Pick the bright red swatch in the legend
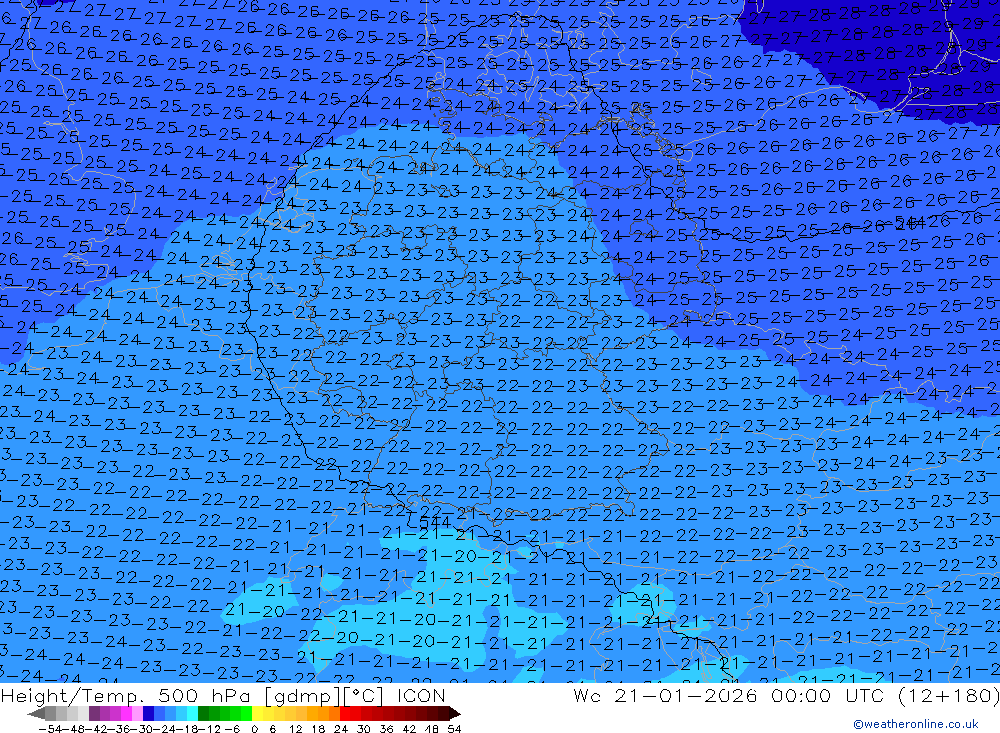1000x733 pixels. pyautogui.click(x=345, y=714)
